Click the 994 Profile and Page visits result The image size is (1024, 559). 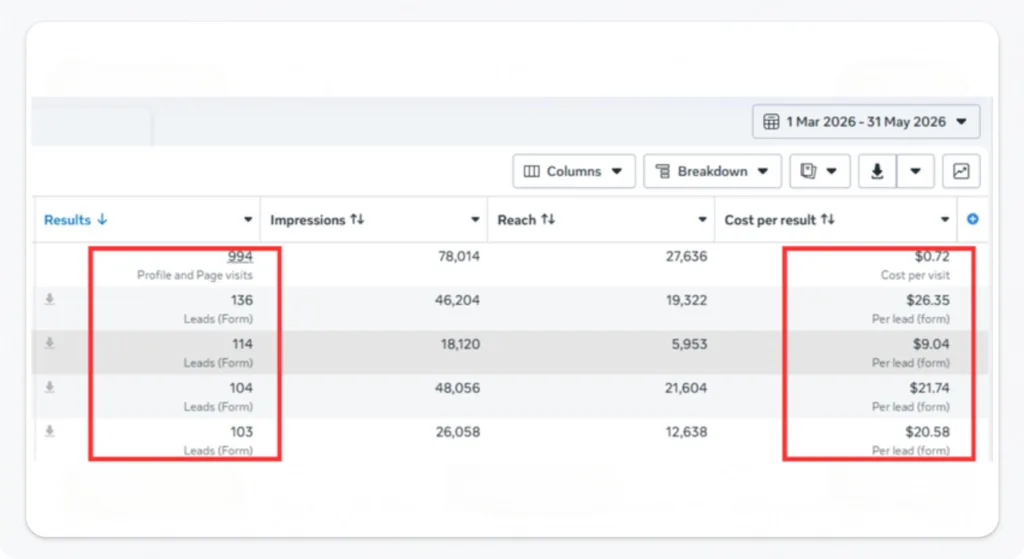click(x=240, y=257)
